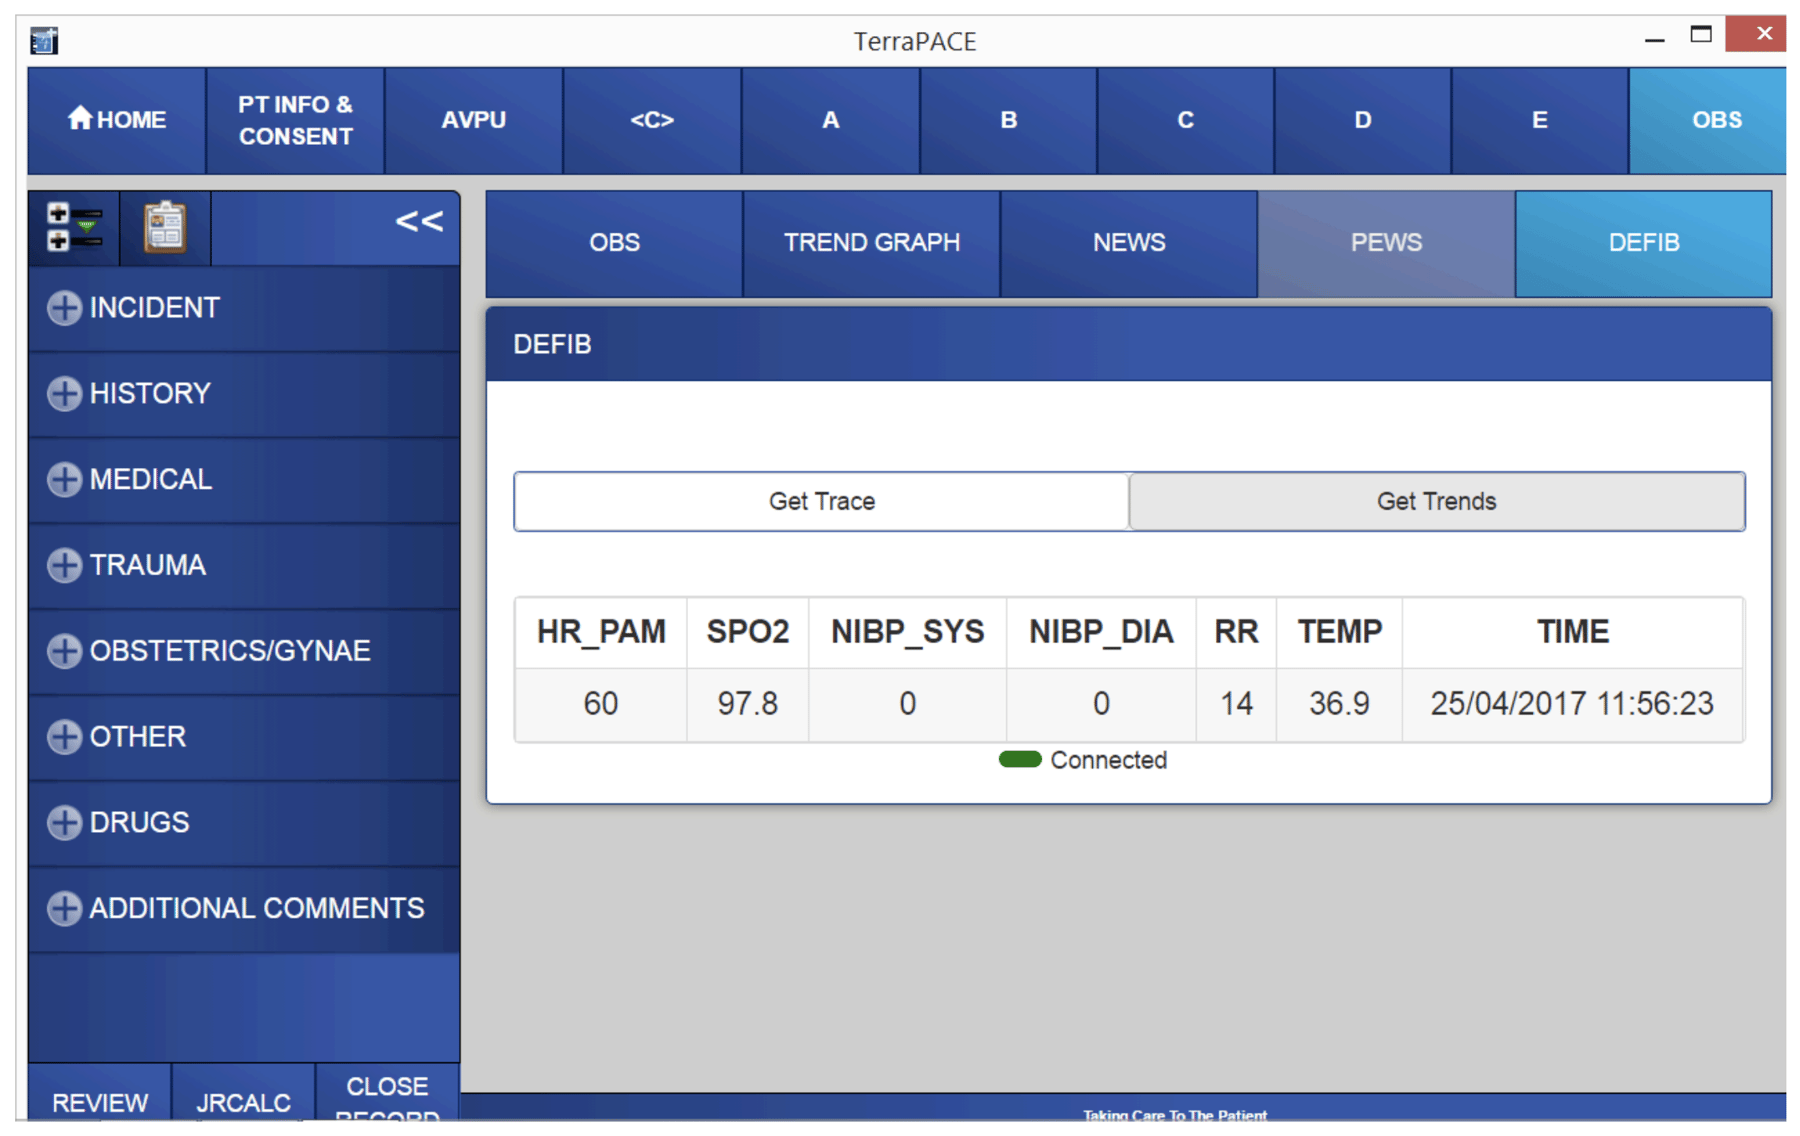The height and width of the screenshot is (1136, 1800).
Task: Click the dual-plus sort icon in sidebar
Action: 74,228
